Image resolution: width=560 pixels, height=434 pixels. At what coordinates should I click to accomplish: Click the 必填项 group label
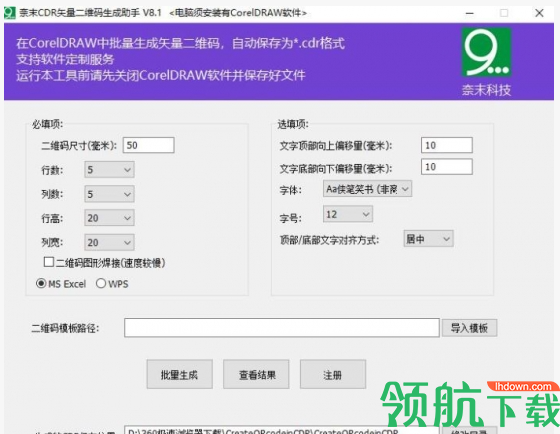tap(47, 124)
